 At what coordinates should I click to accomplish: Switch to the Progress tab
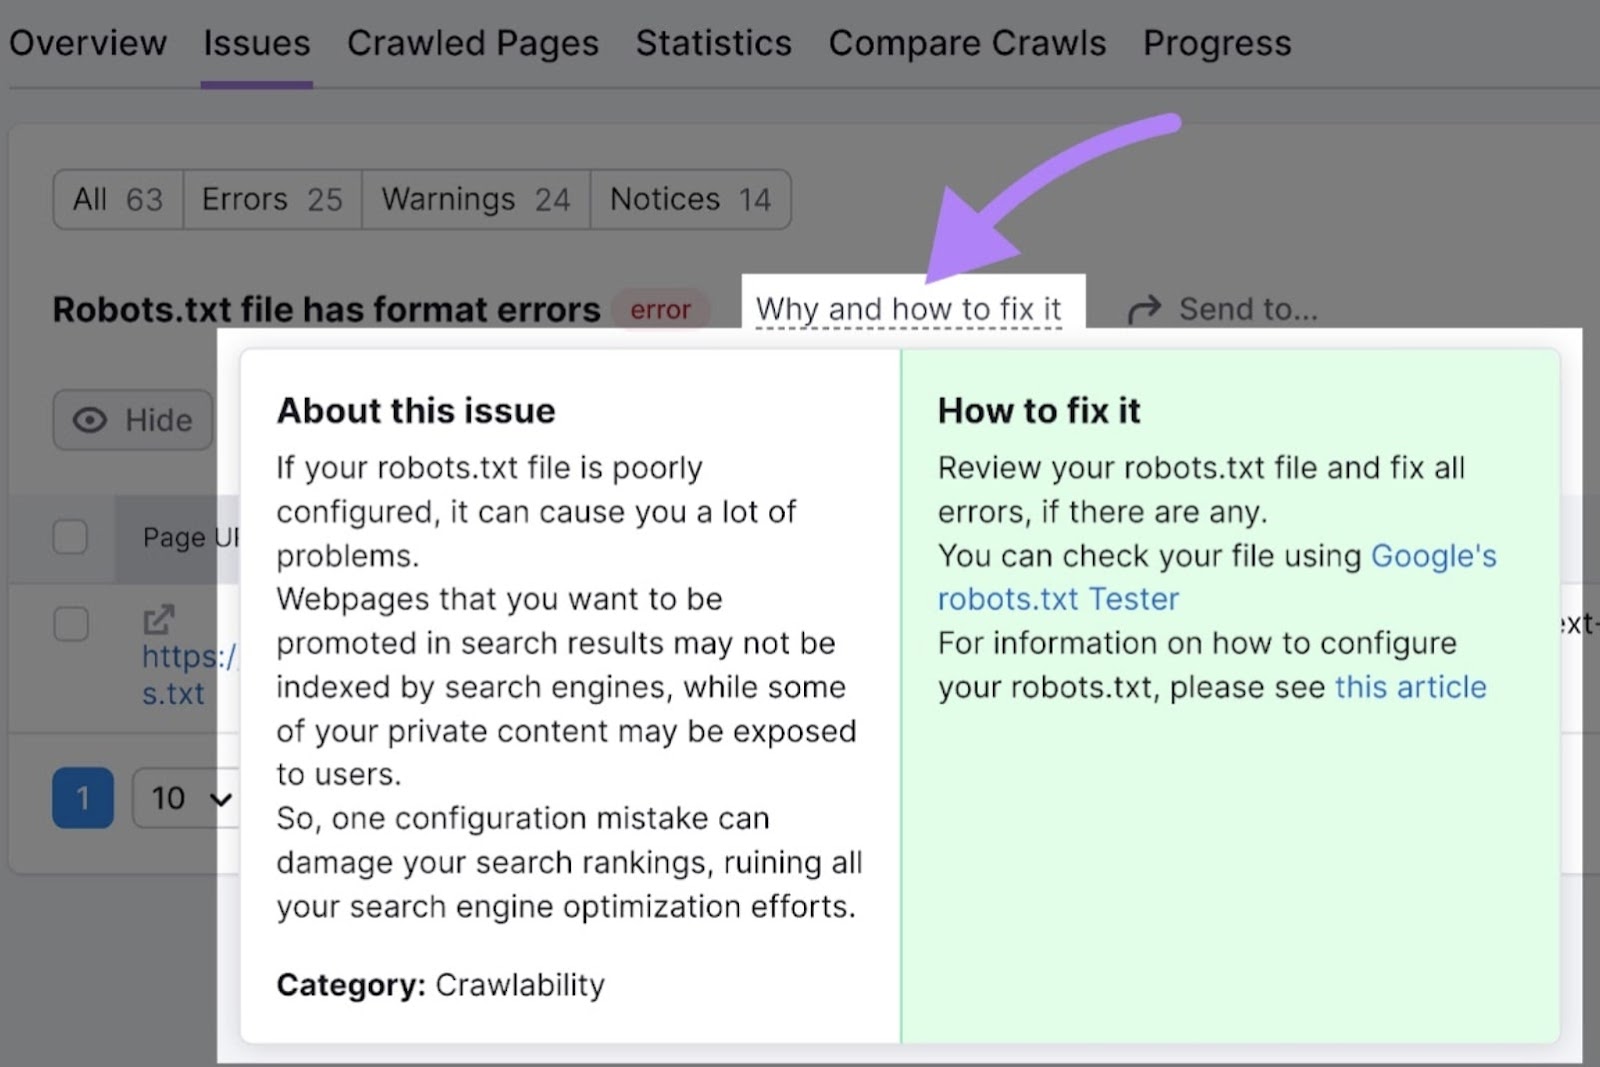[1216, 43]
